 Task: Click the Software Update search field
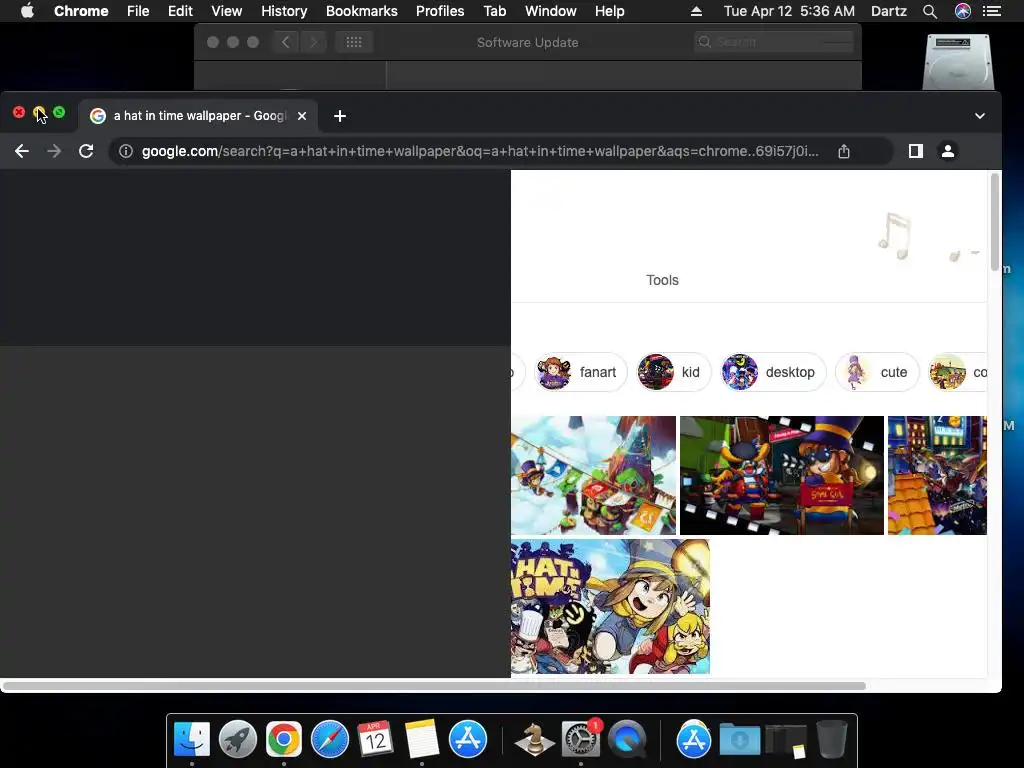[774, 42]
